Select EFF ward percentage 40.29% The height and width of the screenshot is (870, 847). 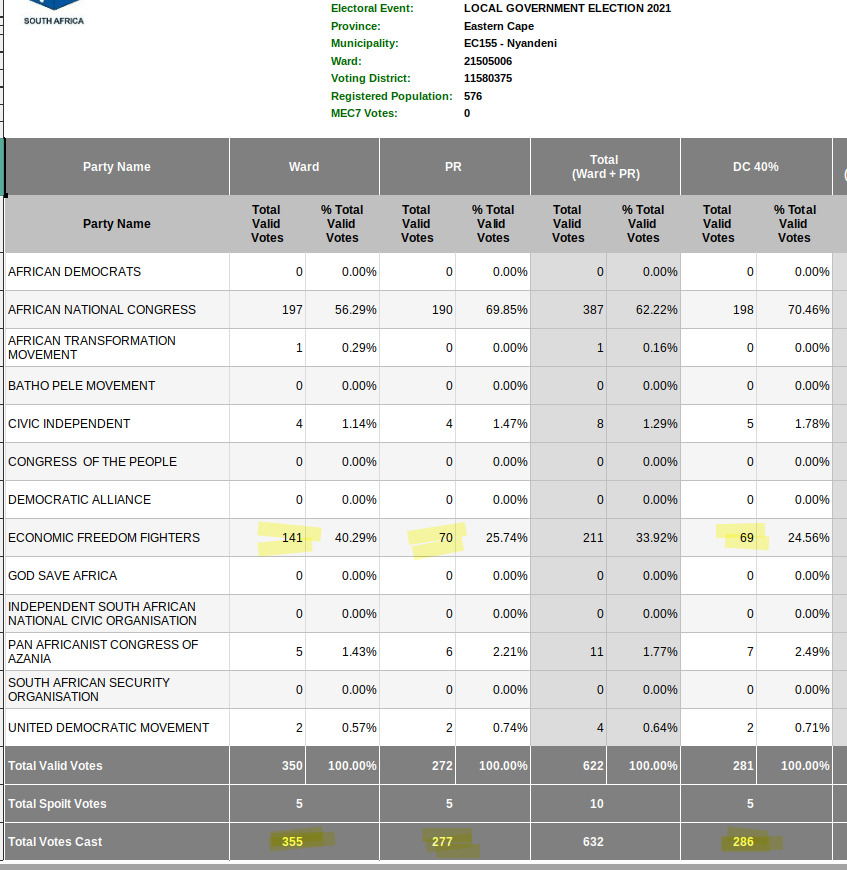(356, 538)
